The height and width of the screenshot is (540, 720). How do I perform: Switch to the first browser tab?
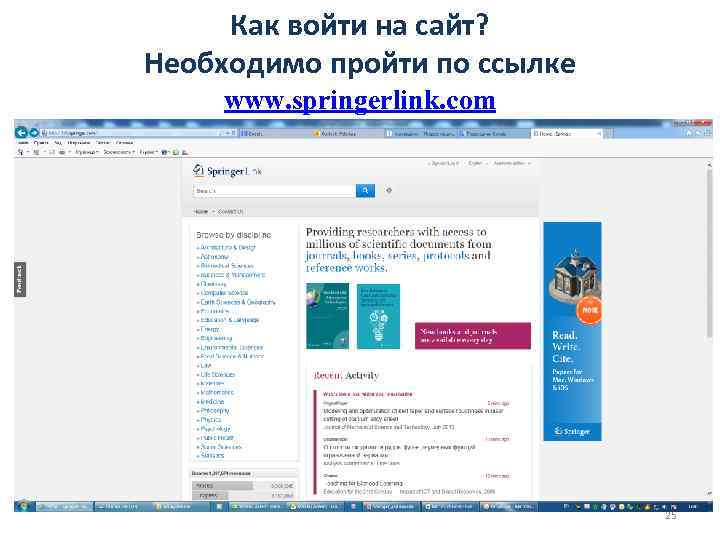pos(274,133)
